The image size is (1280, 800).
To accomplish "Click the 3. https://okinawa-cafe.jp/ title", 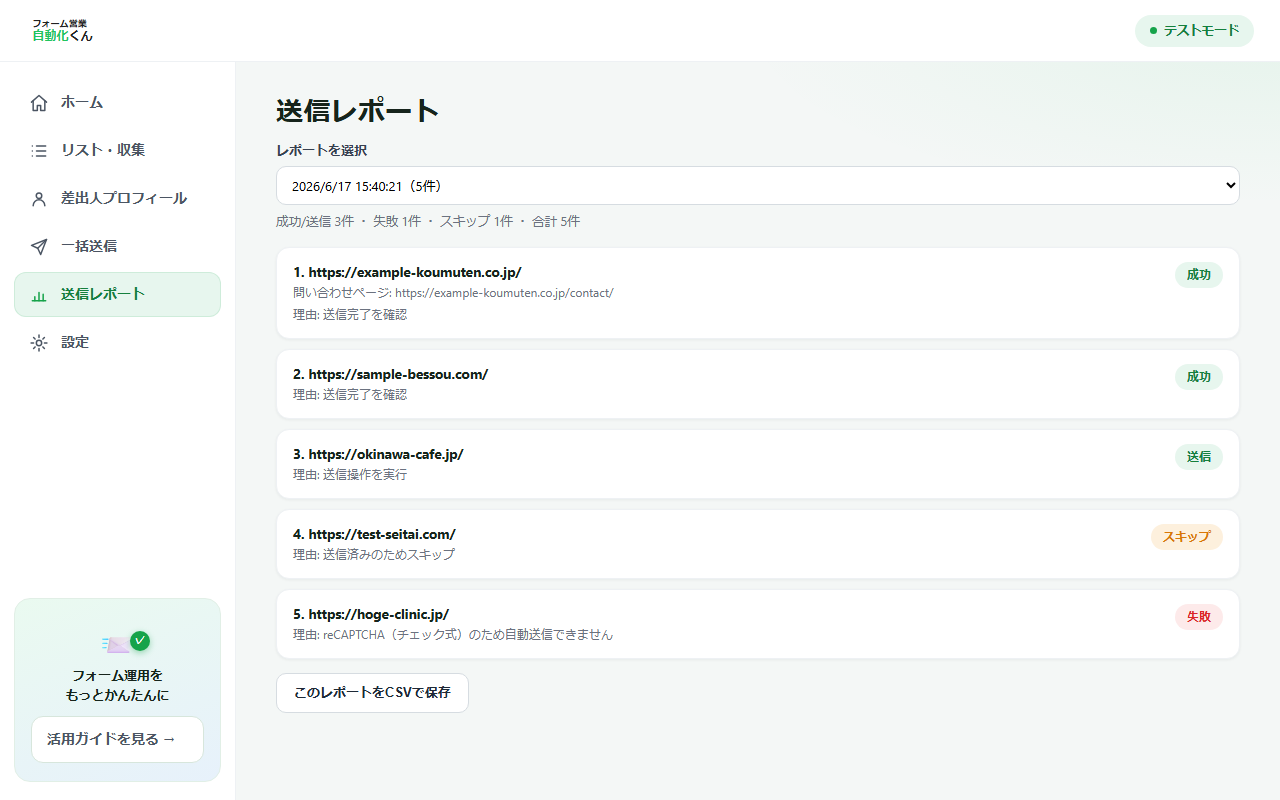I will coord(378,454).
